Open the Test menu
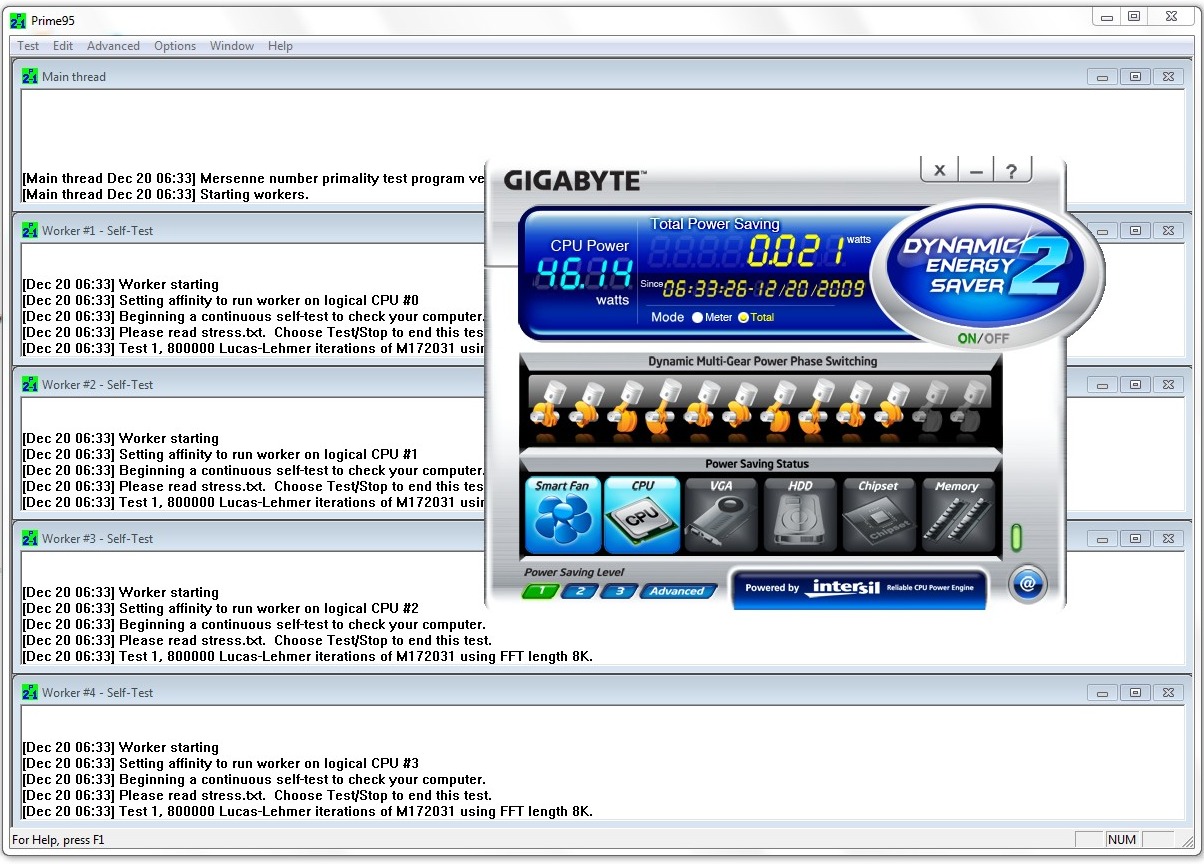1204x864 pixels. pyautogui.click(x=28, y=46)
